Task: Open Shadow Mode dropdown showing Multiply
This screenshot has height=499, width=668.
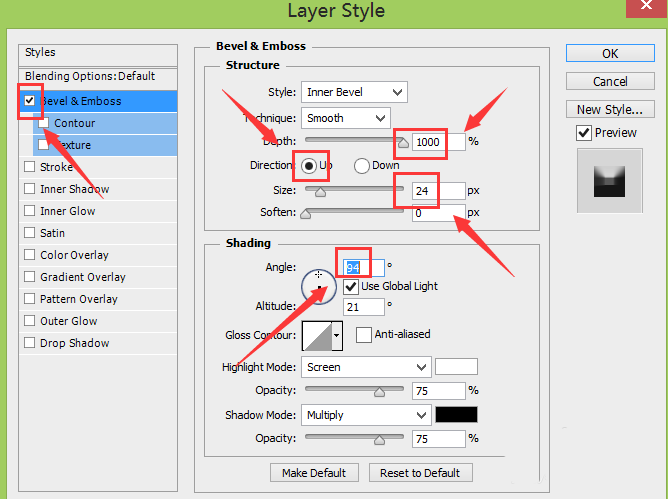Action: point(366,415)
